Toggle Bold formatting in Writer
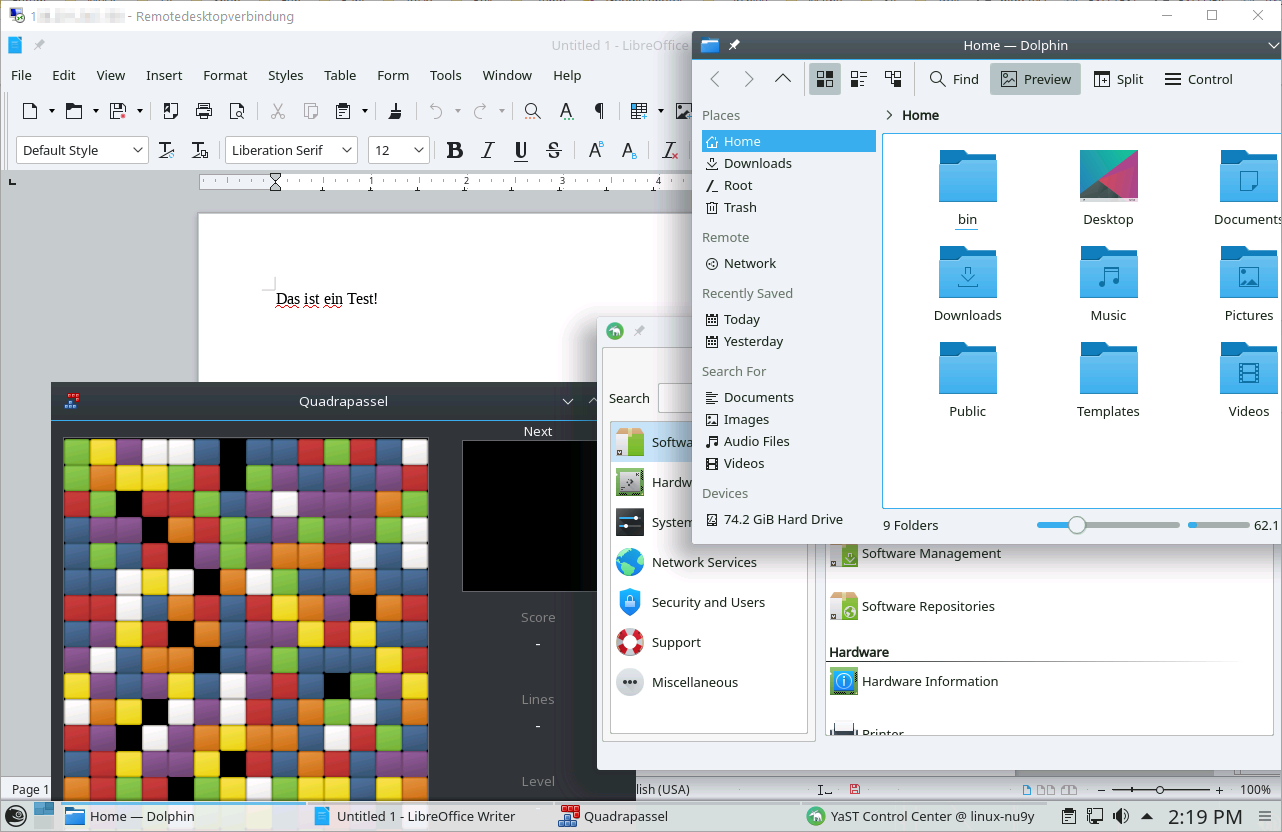Viewport: 1282px width, 832px height. coord(455,151)
